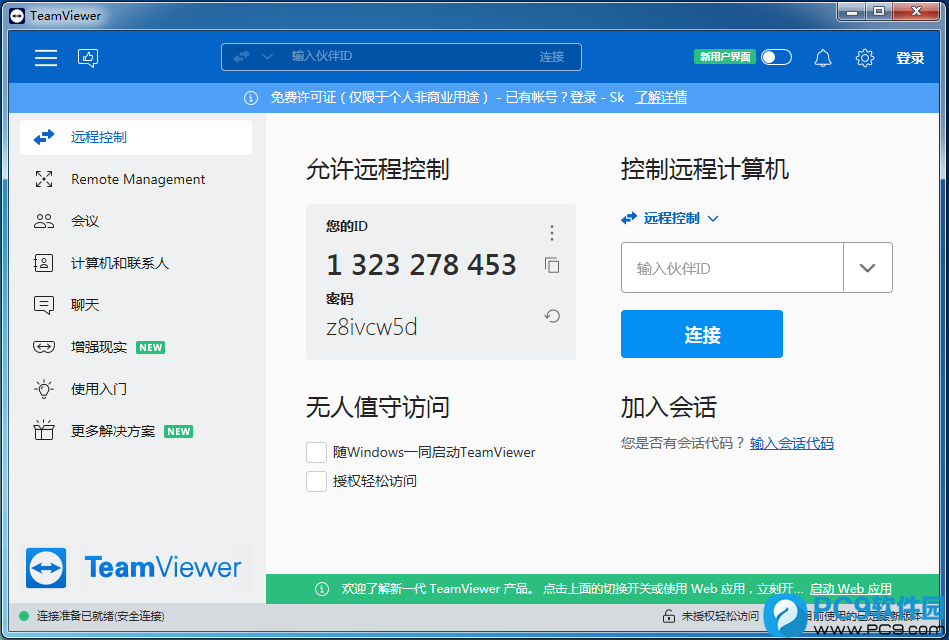Image resolution: width=949 pixels, height=640 pixels.
Task: Click the blue 连接 button
Action: 701,334
